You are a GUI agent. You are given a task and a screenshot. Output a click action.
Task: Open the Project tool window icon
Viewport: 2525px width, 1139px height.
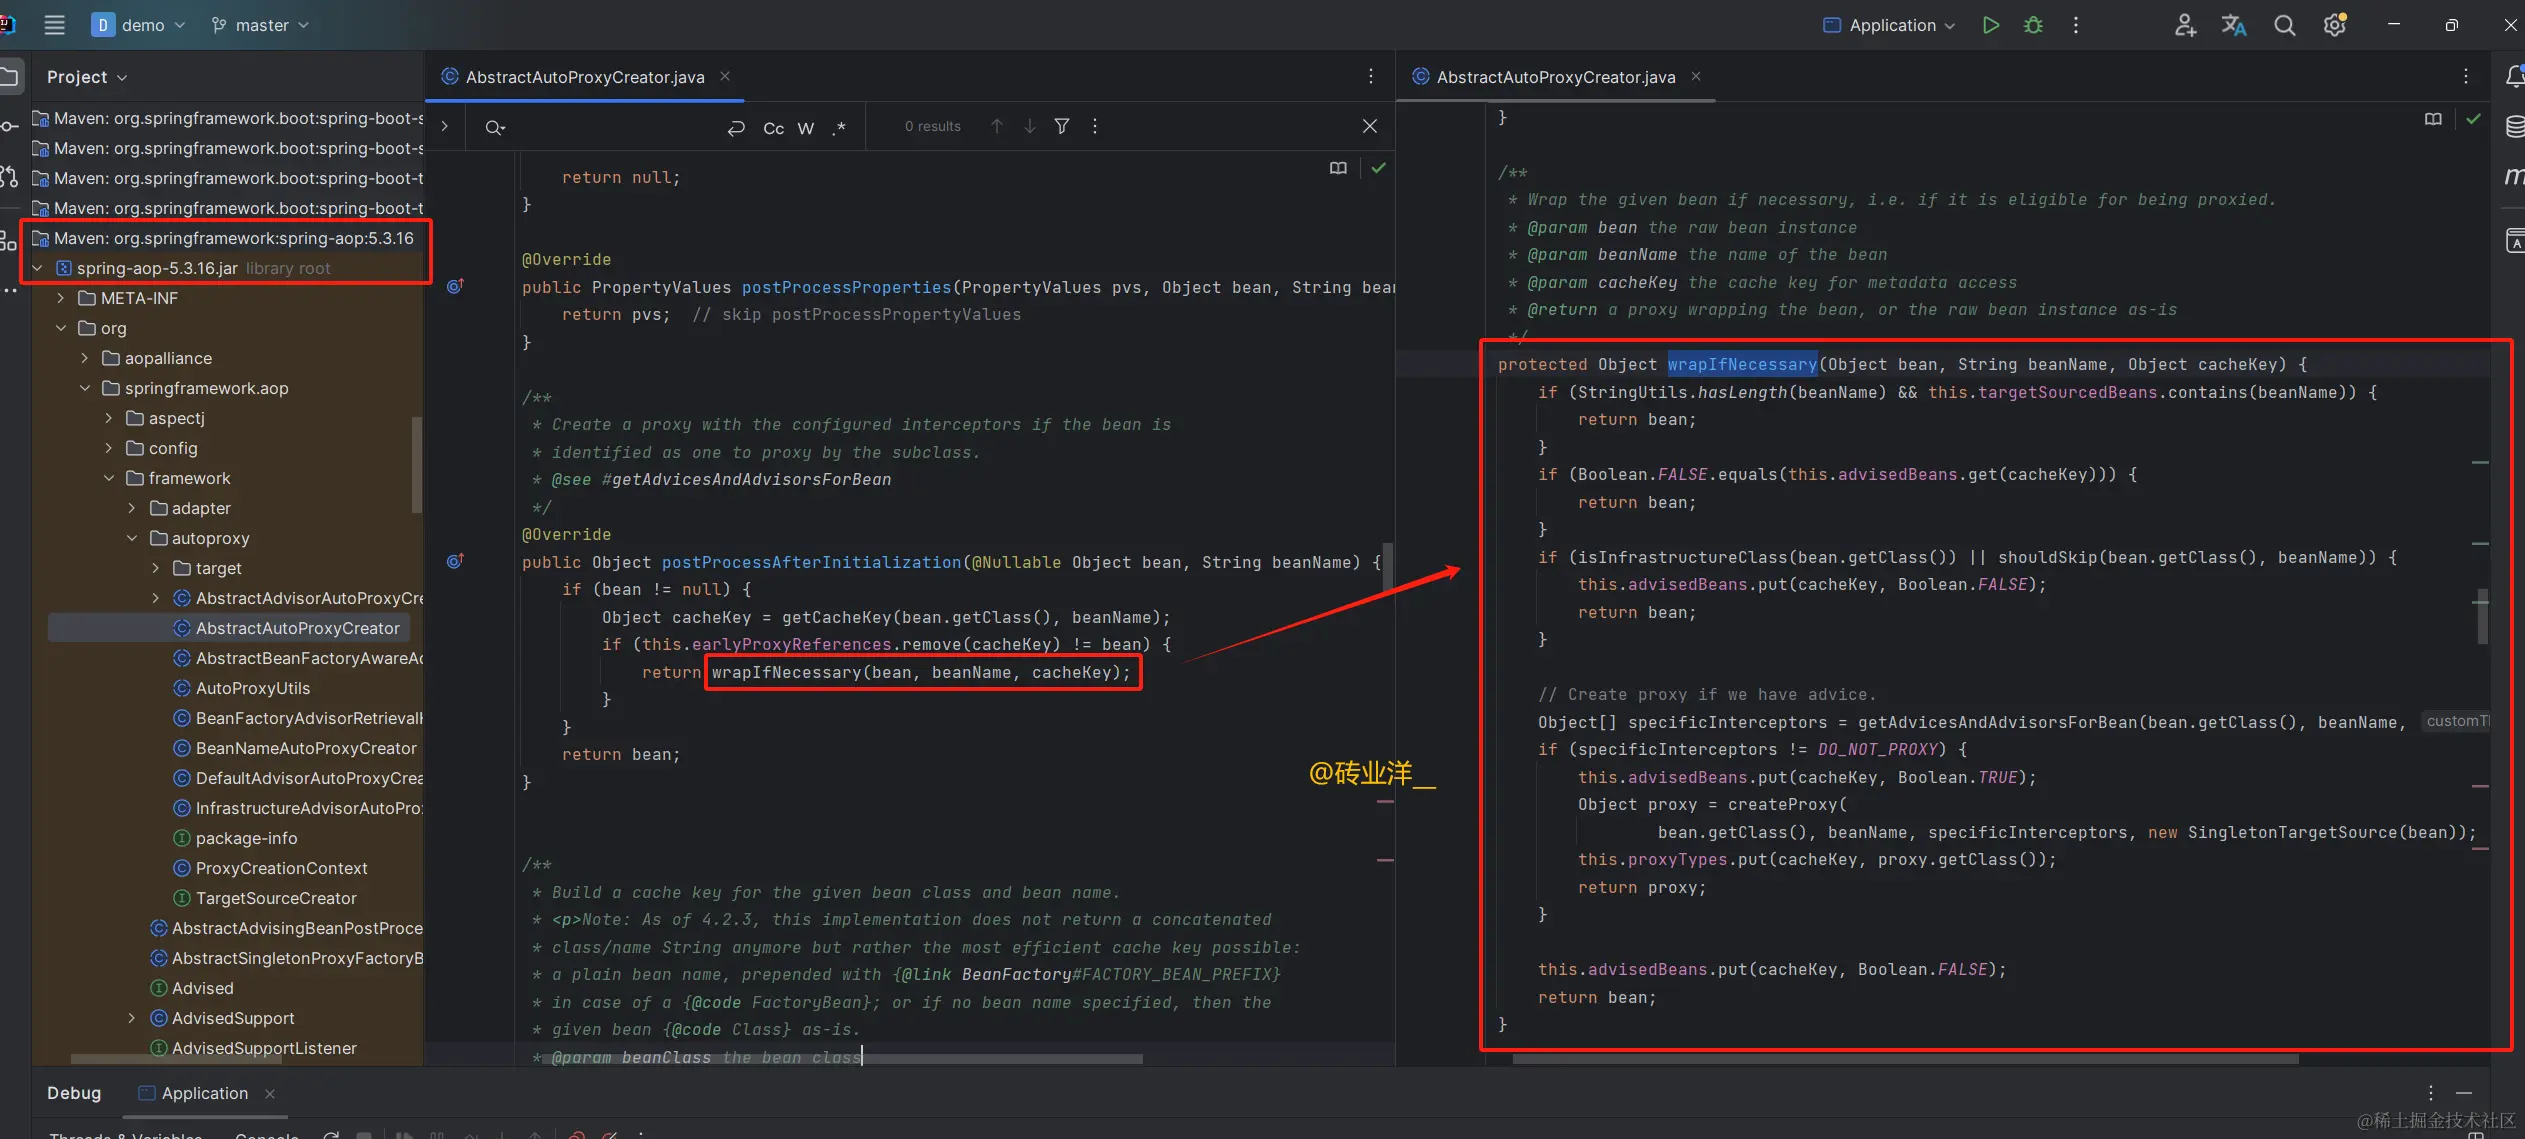[10, 77]
